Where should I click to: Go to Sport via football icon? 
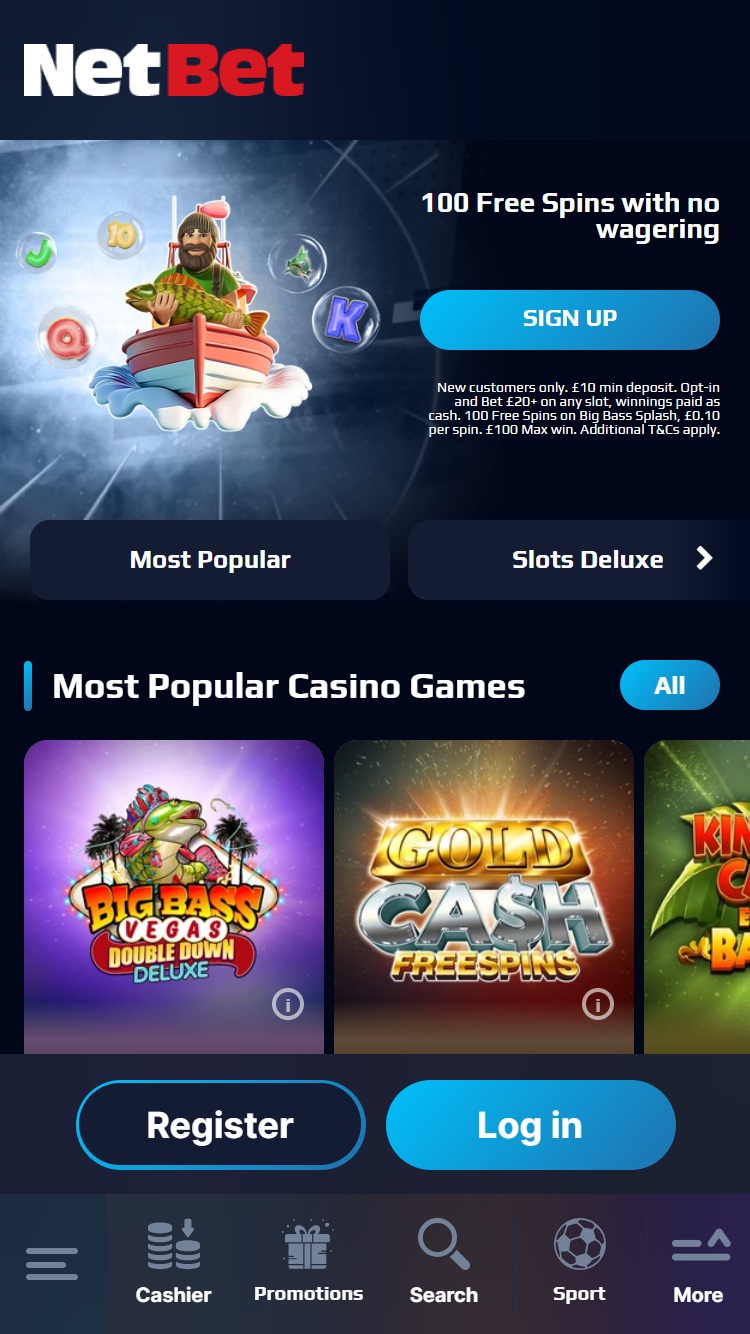[x=580, y=1244]
